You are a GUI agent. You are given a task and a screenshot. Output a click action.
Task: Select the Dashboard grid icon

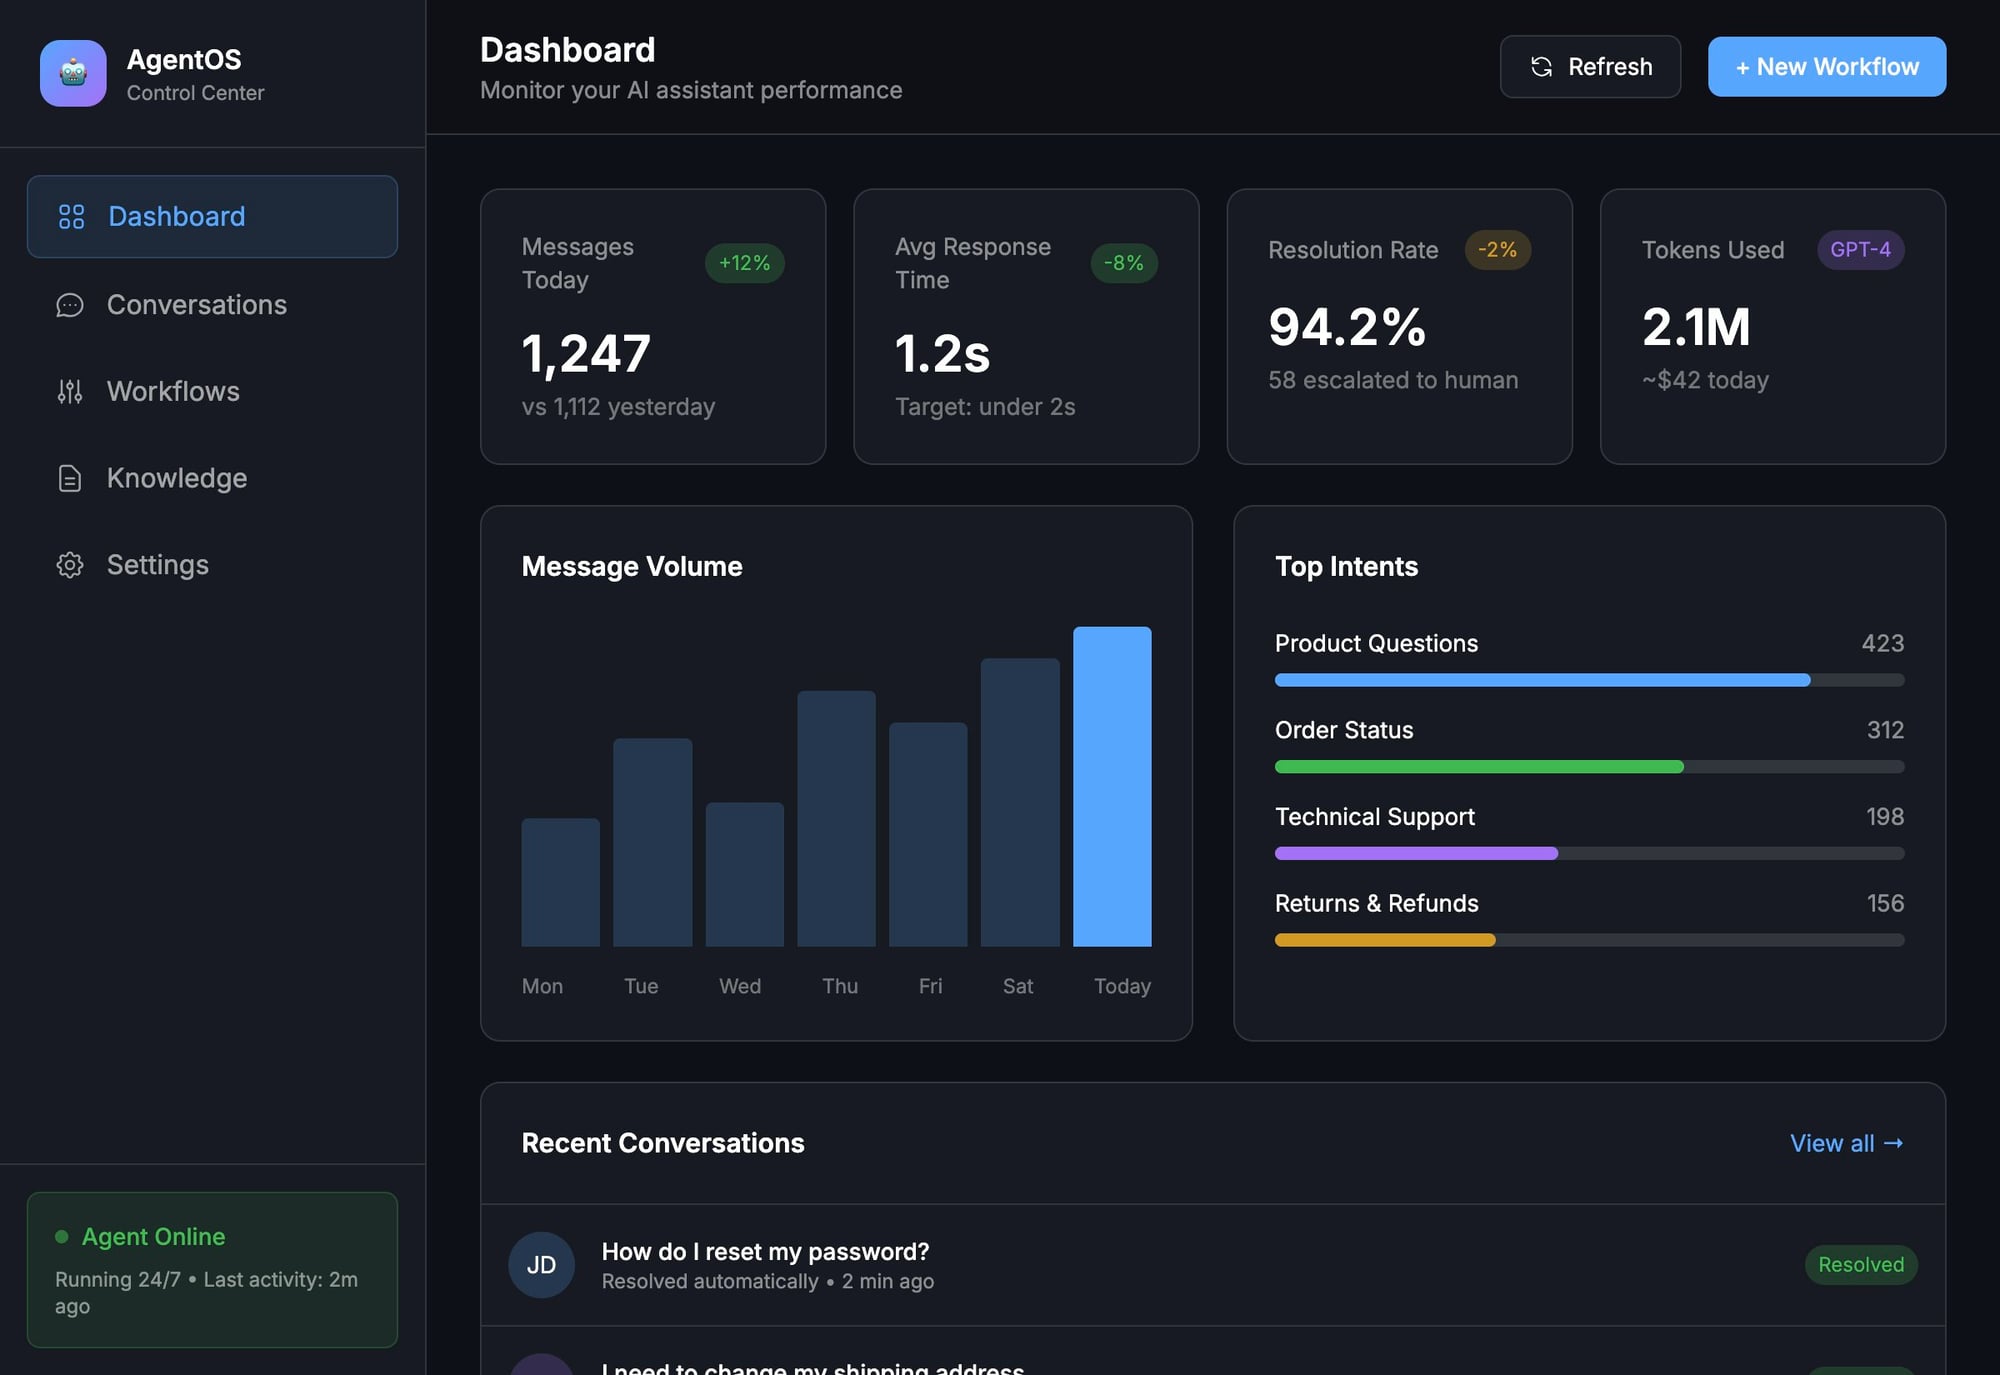tap(70, 216)
